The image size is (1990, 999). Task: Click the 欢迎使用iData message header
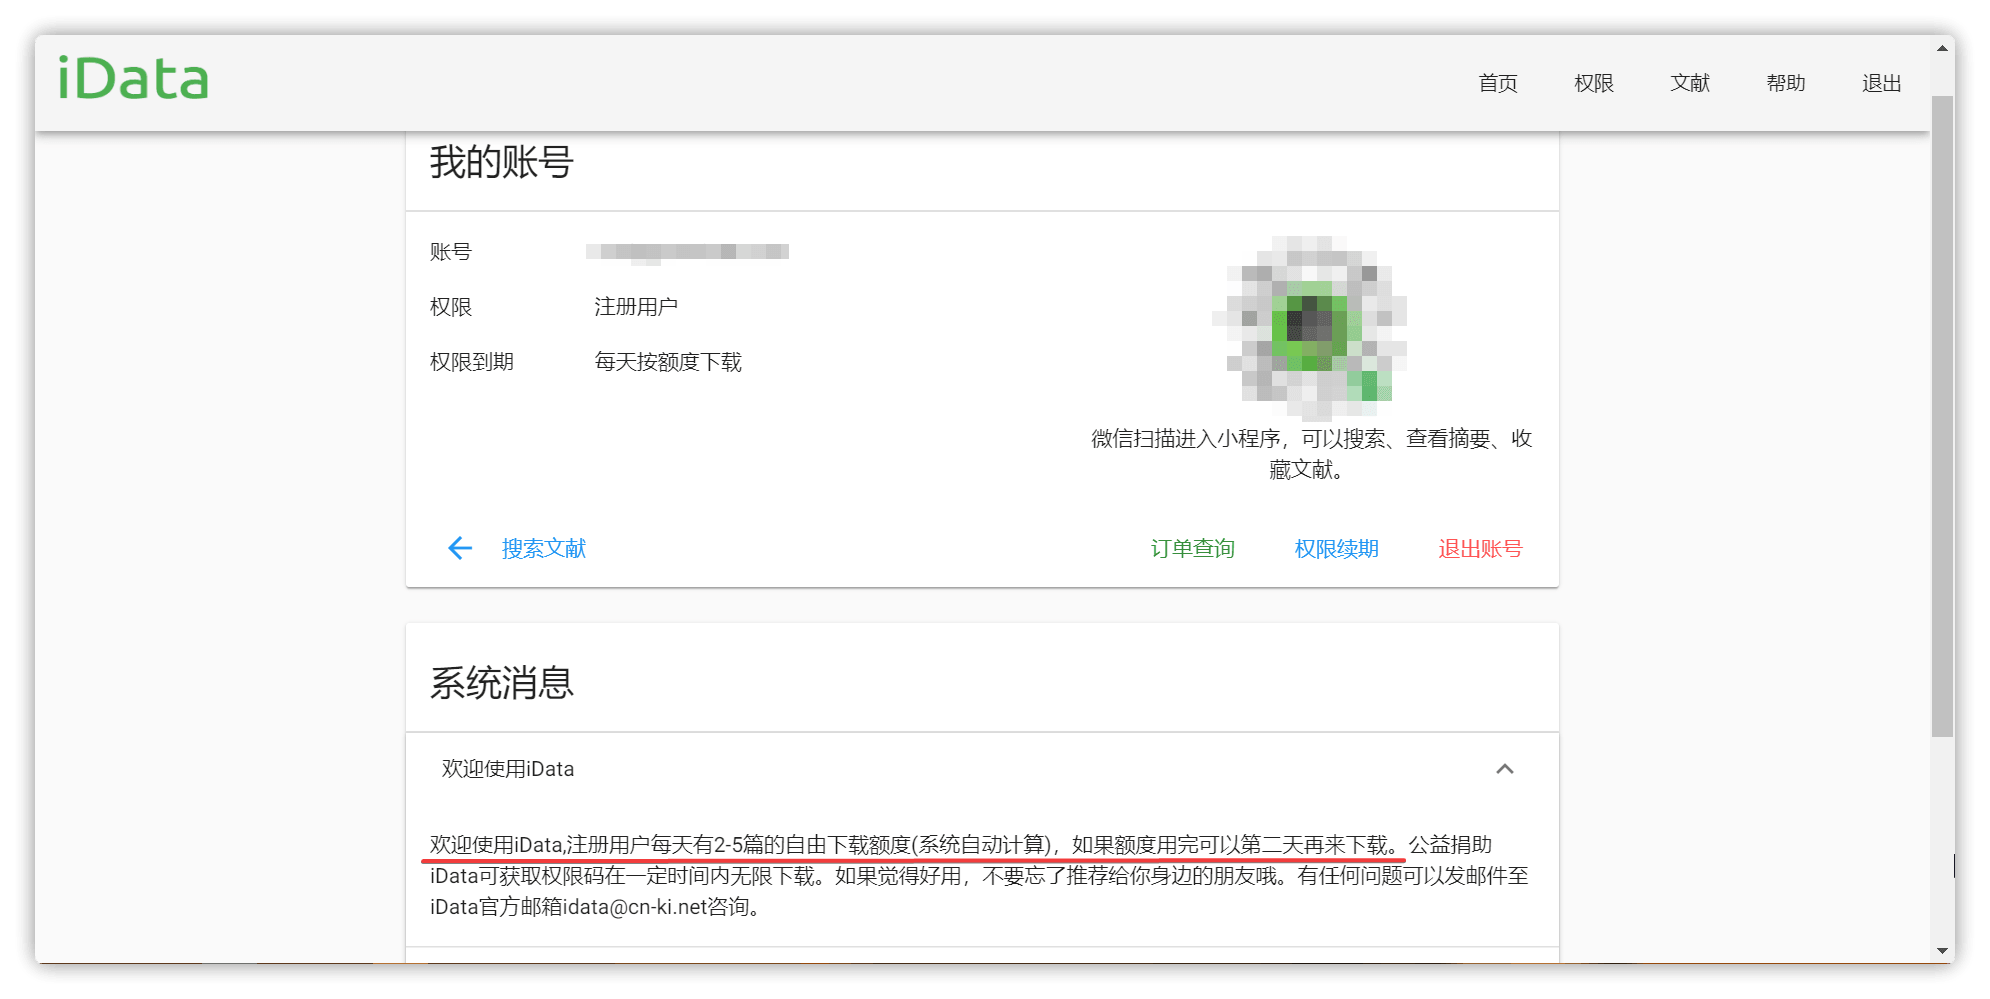point(982,769)
